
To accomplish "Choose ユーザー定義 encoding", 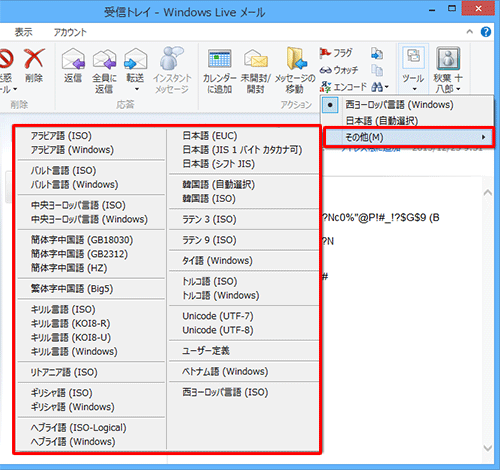I will pos(206,350).
